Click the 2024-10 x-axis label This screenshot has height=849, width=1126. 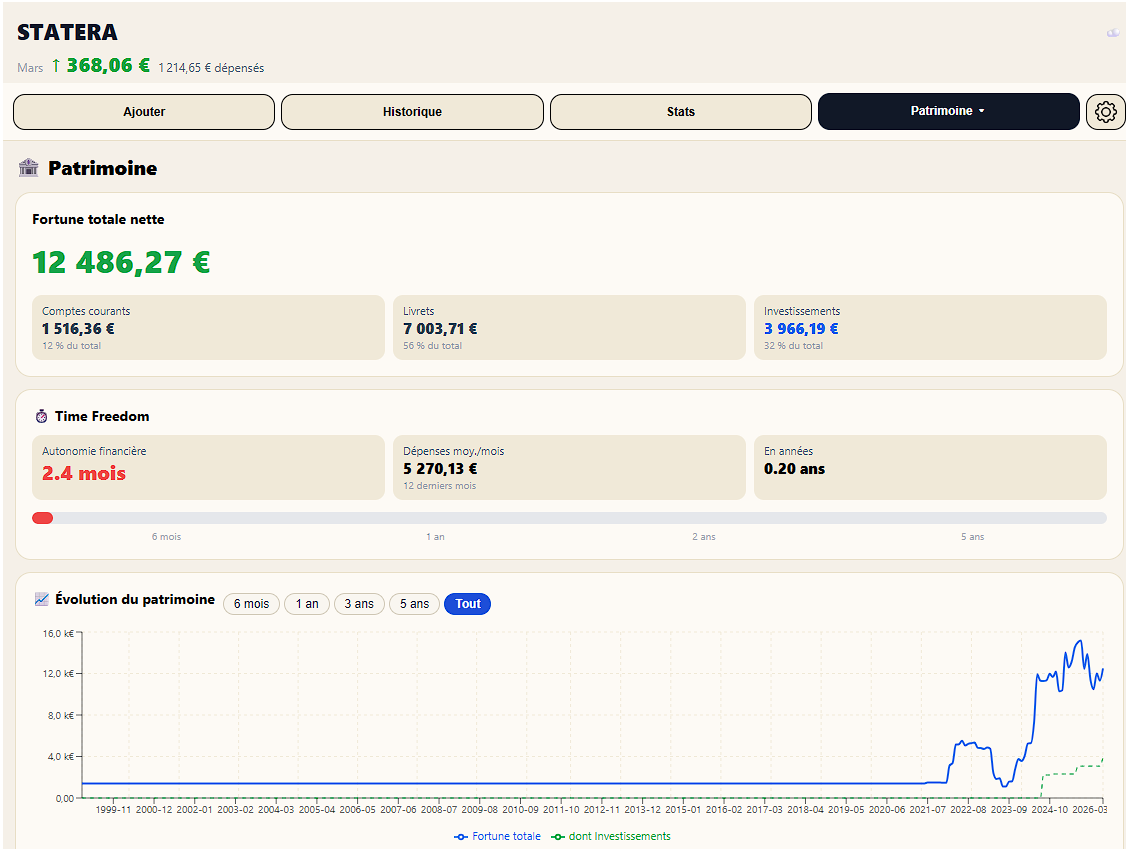click(1050, 809)
